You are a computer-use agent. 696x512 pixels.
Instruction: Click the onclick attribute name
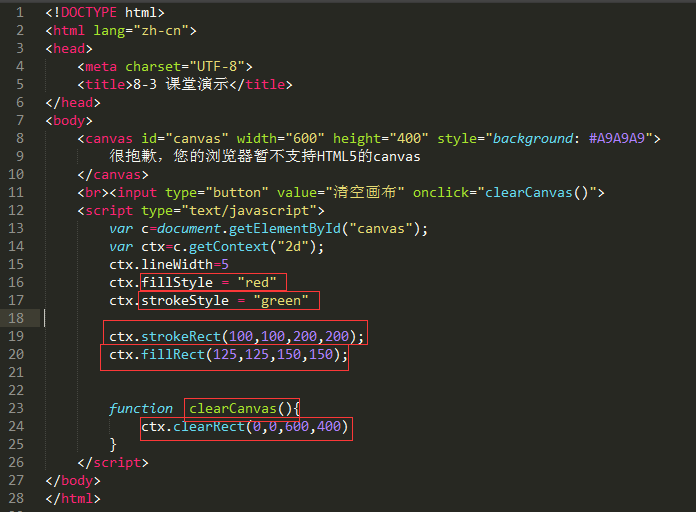pyautogui.click(x=441, y=193)
